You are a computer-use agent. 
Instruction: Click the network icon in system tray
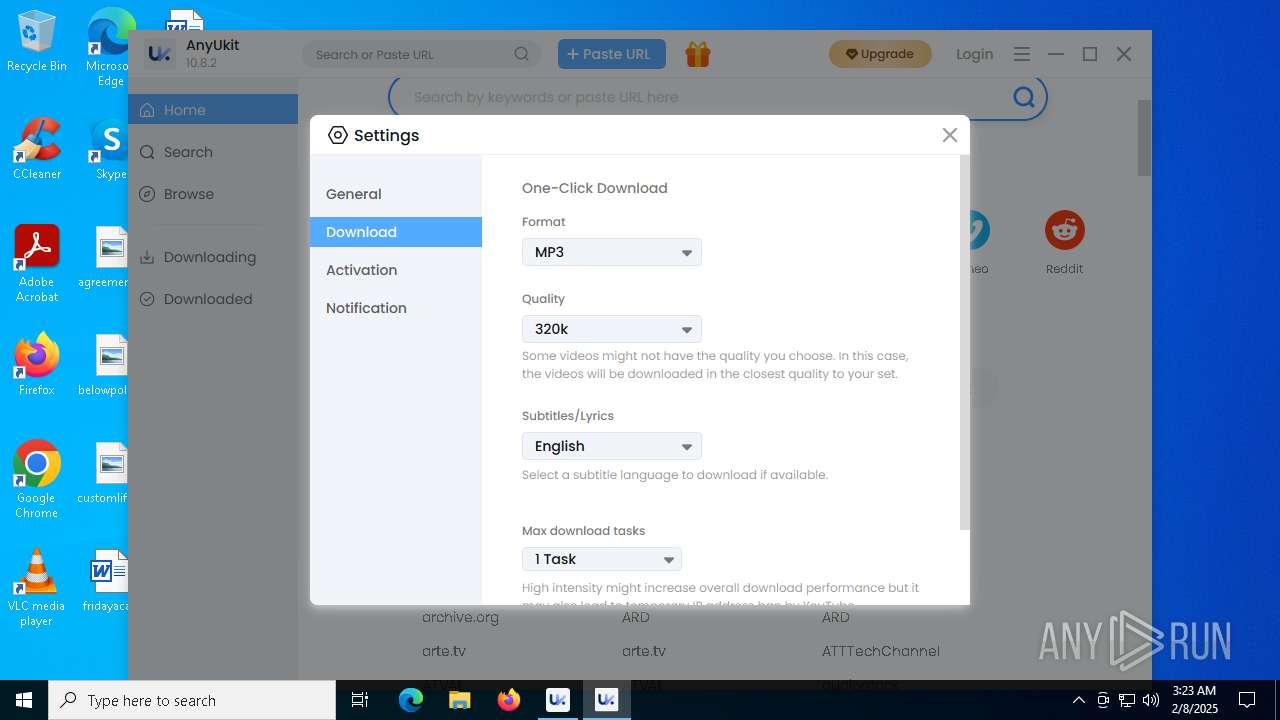[x=1127, y=700]
